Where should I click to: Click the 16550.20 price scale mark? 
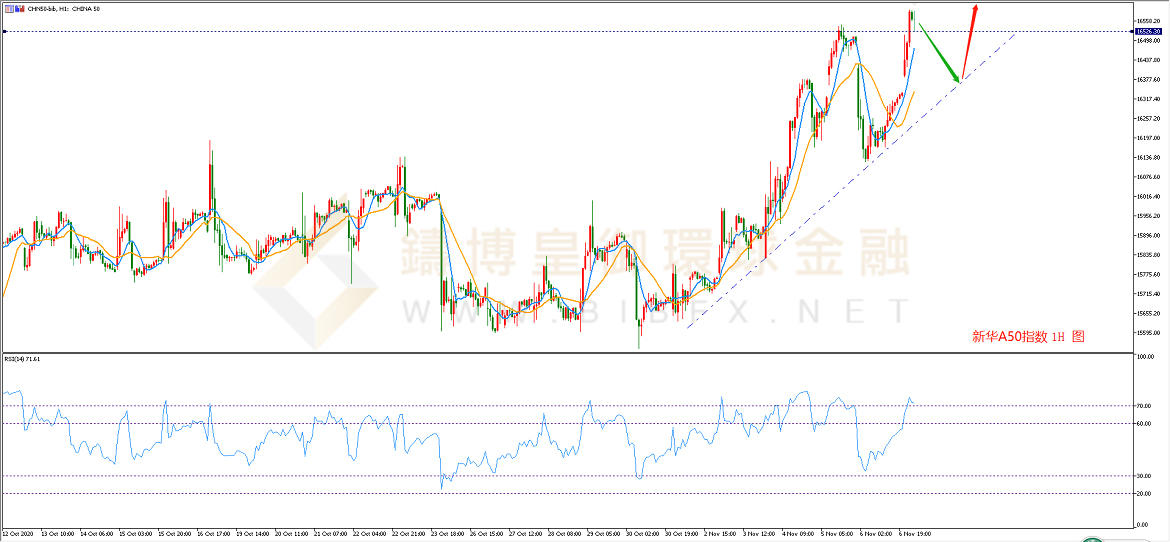(x=1148, y=21)
